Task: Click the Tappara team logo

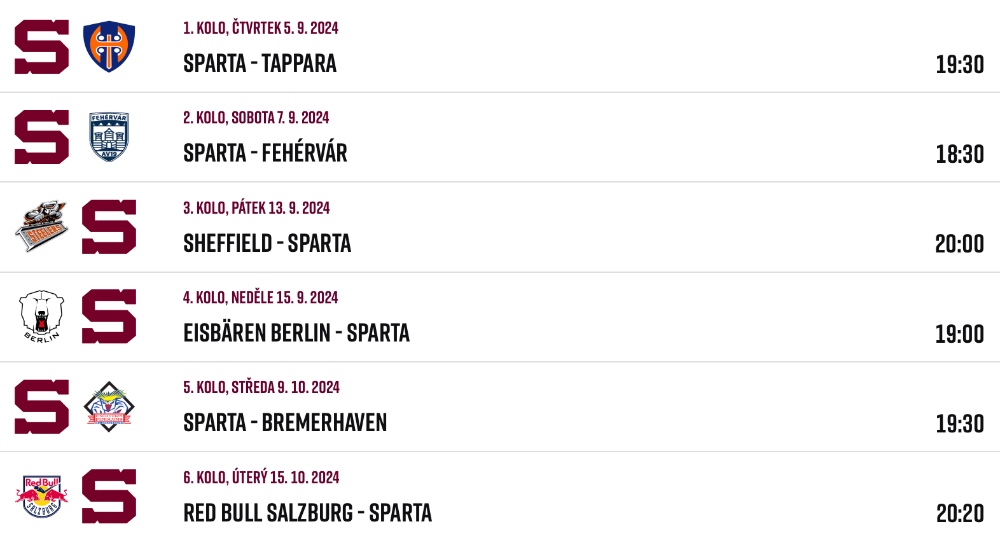Action: [109, 47]
